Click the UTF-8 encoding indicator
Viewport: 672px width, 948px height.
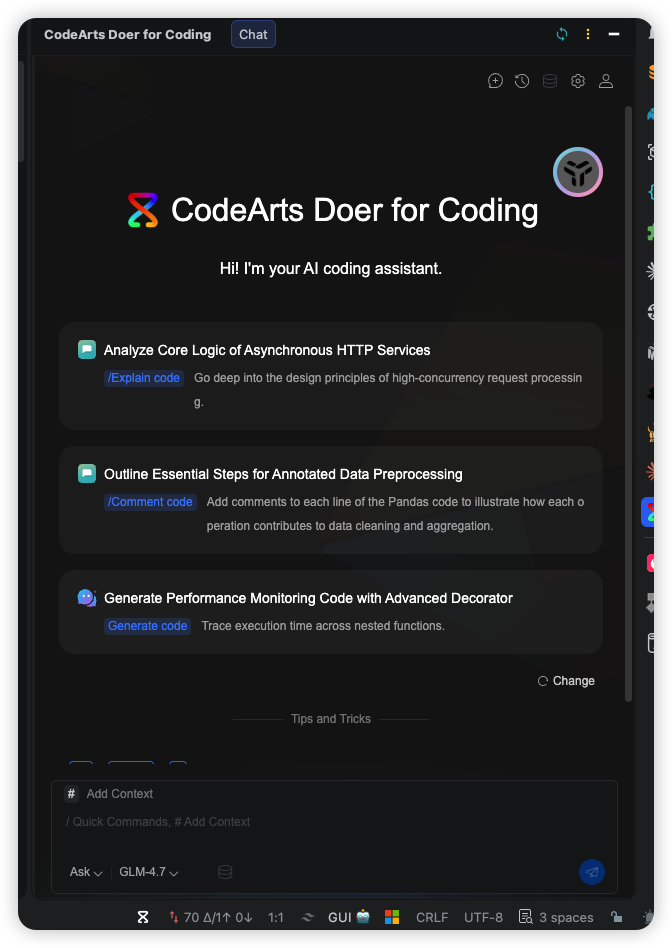pos(483,918)
